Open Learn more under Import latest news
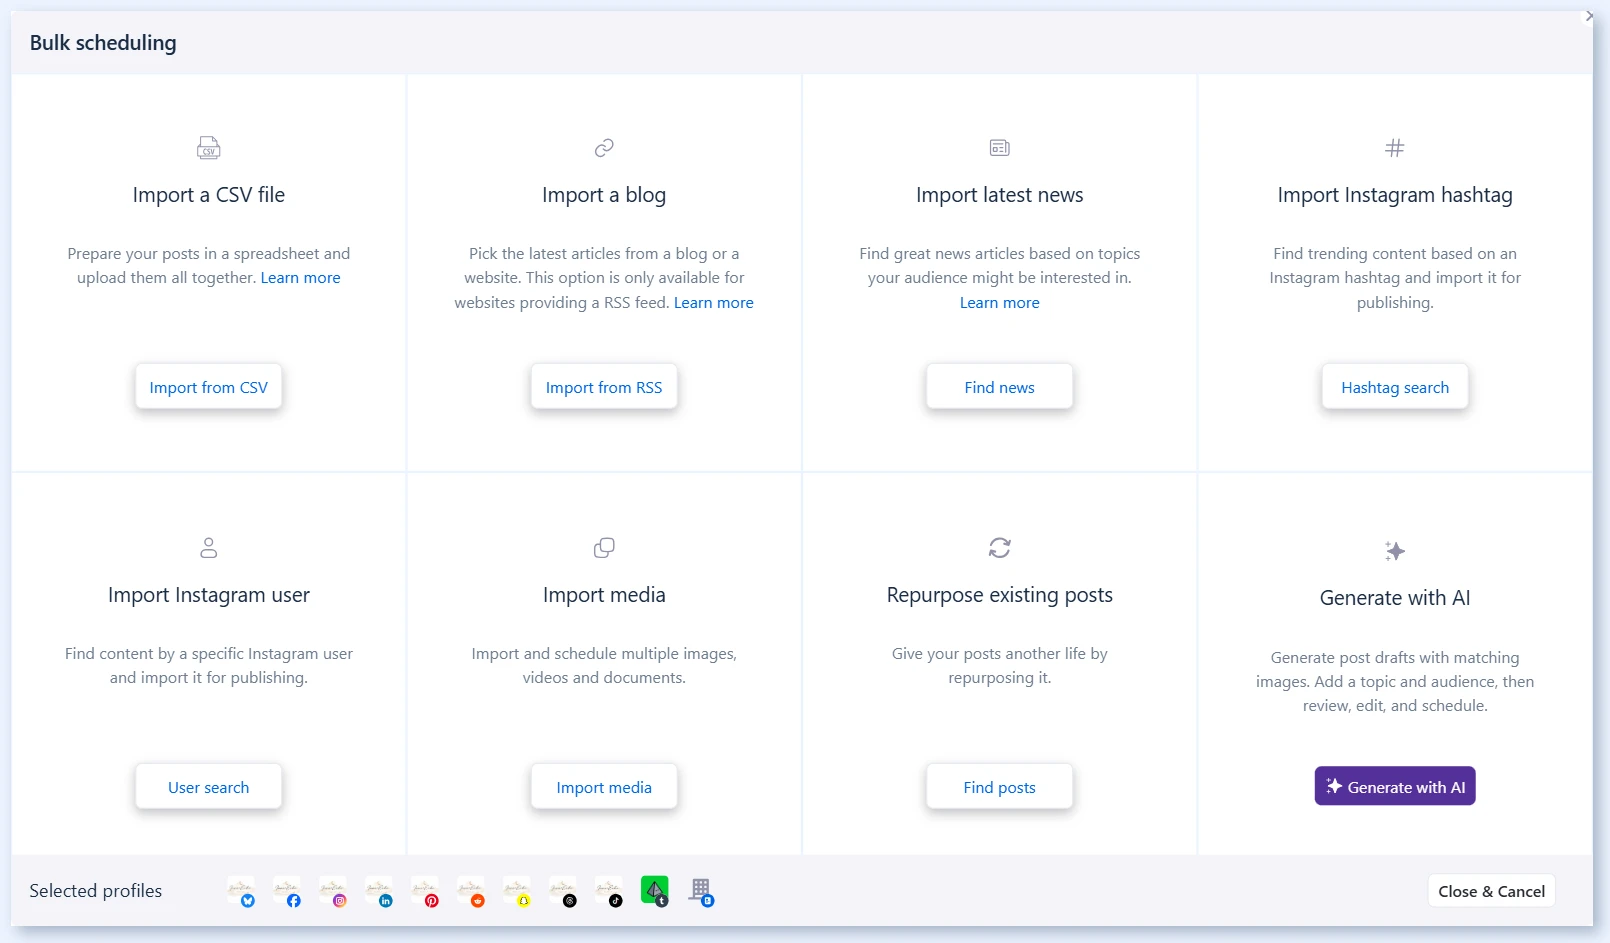1610x943 pixels. 1000,303
